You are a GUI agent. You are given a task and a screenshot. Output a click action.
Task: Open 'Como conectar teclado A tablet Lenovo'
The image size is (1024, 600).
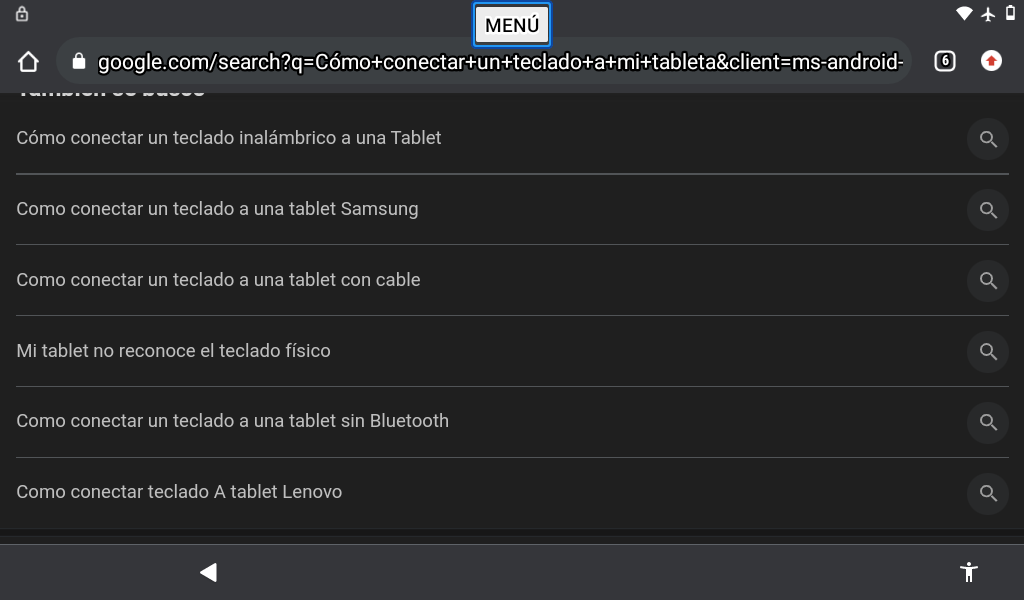pos(179,492)
